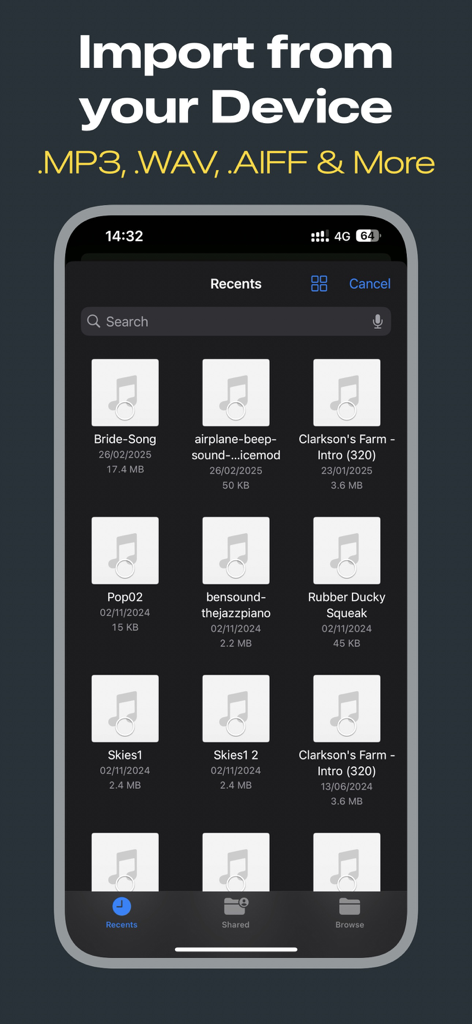Switch to the Browse tab
The height and width of the screenshot is (1024, 472).
[349, 912]
